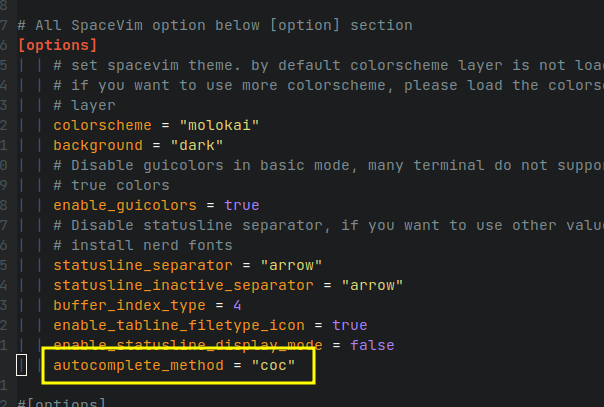
Task: Place cursor on the "dark" value
Action: (x=197, y=146)
